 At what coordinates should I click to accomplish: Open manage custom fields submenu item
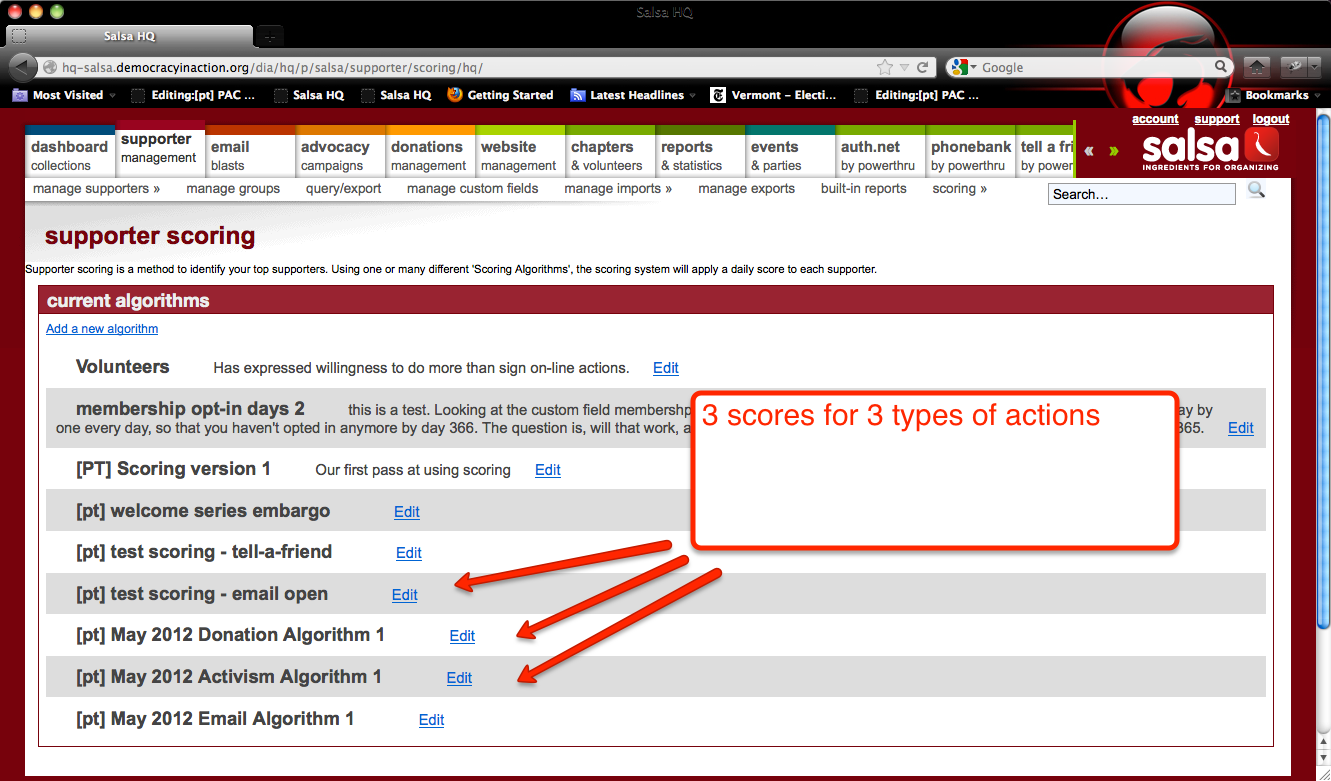point(472,188)
